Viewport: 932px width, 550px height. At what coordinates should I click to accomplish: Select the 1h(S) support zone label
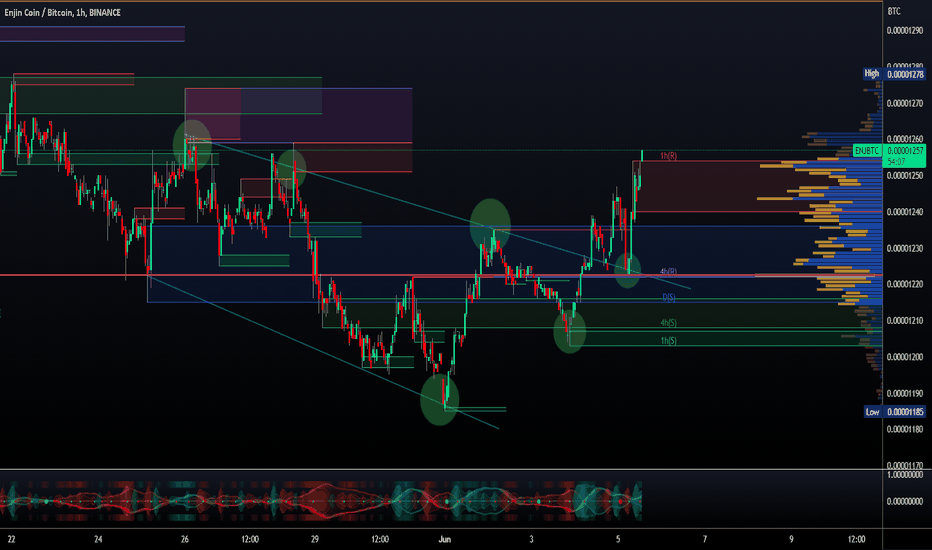pyautogui.click(x=669, y=341)
